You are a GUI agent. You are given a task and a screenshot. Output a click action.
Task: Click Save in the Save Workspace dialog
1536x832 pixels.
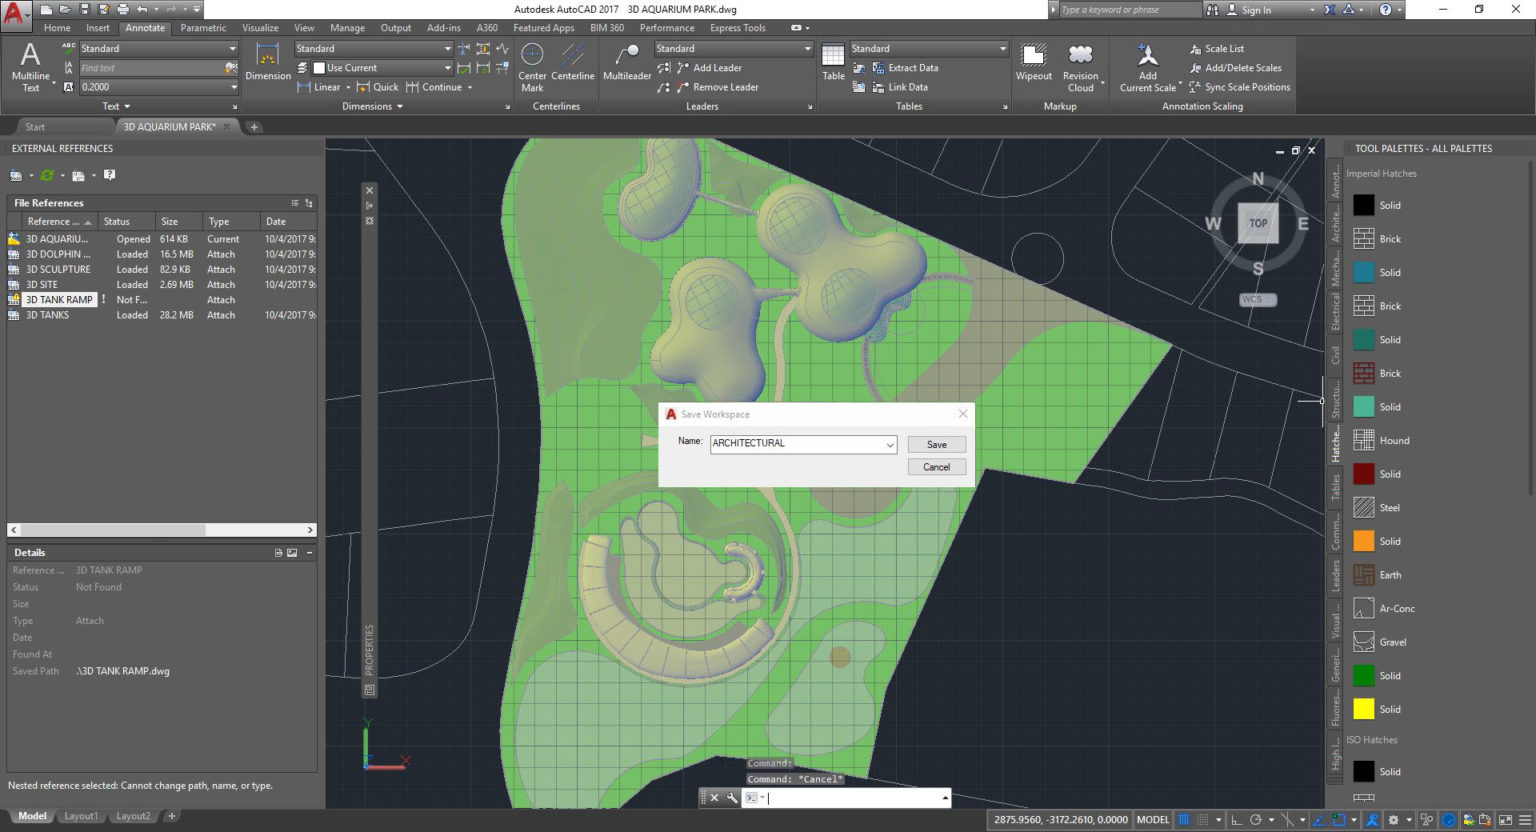935,444
